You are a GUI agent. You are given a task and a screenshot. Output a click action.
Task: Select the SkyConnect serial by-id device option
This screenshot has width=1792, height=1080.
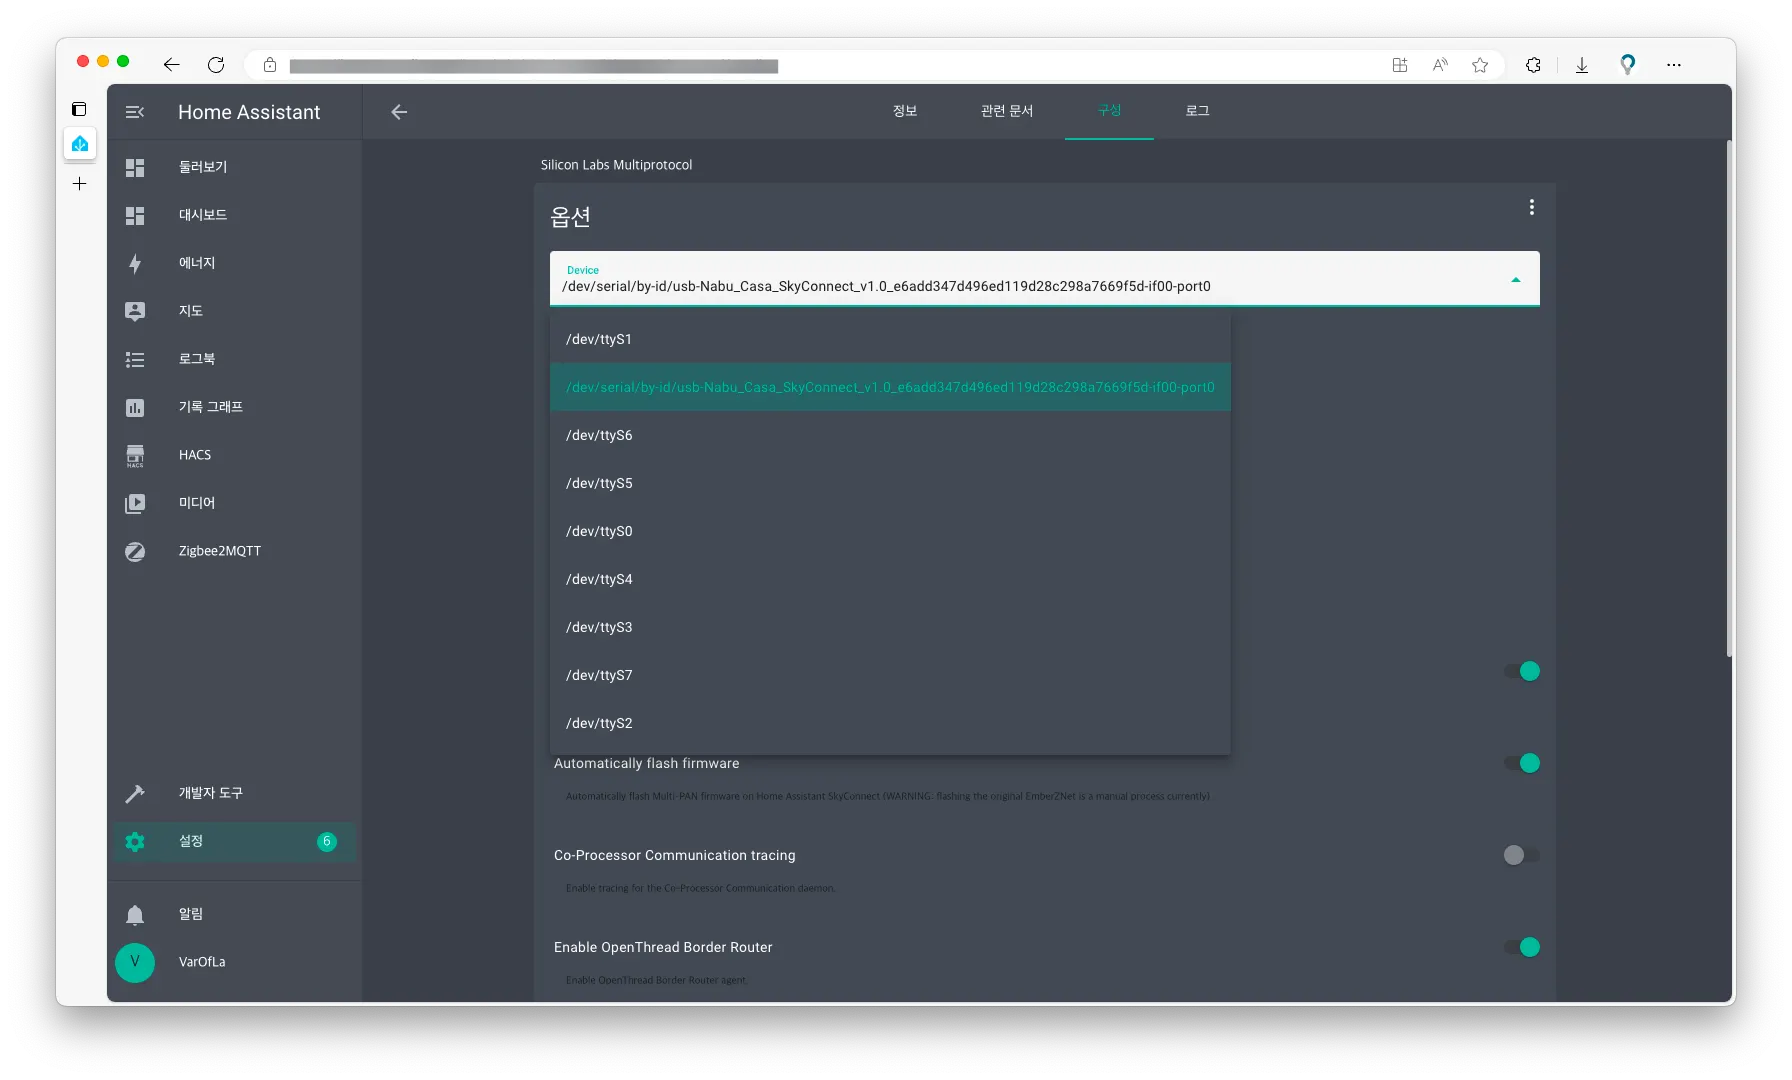tap(890, 387)
